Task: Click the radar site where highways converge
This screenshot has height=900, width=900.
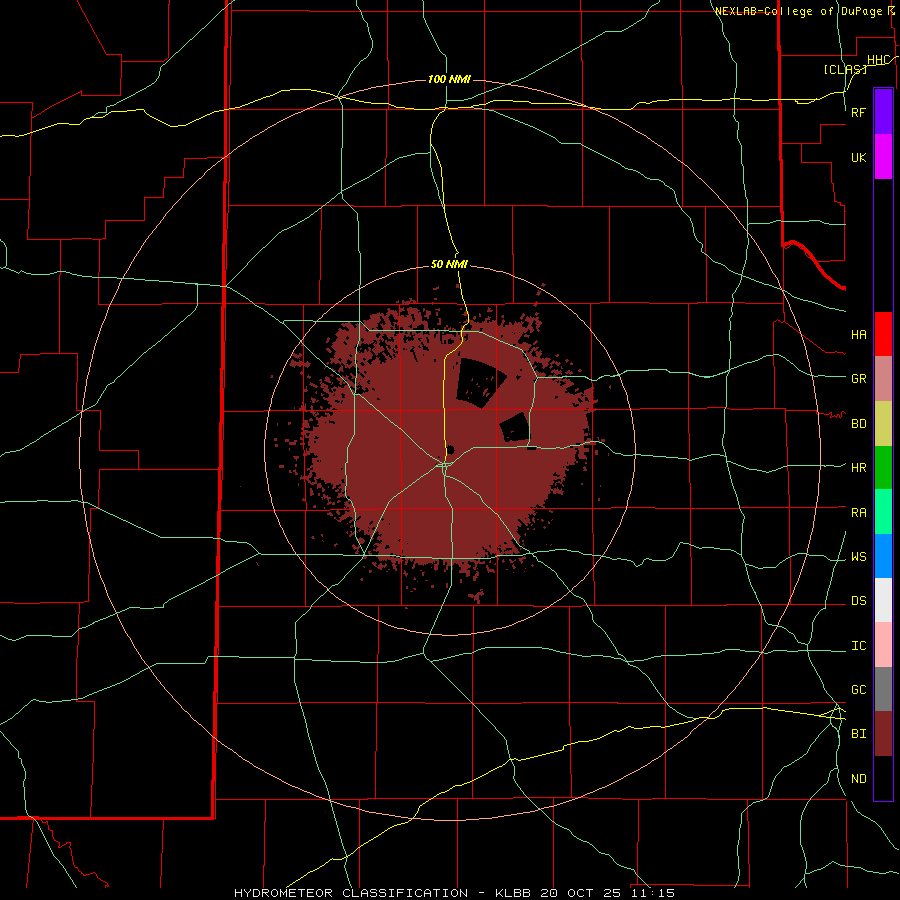Action: pyautogui.click(x=445, y=464)
